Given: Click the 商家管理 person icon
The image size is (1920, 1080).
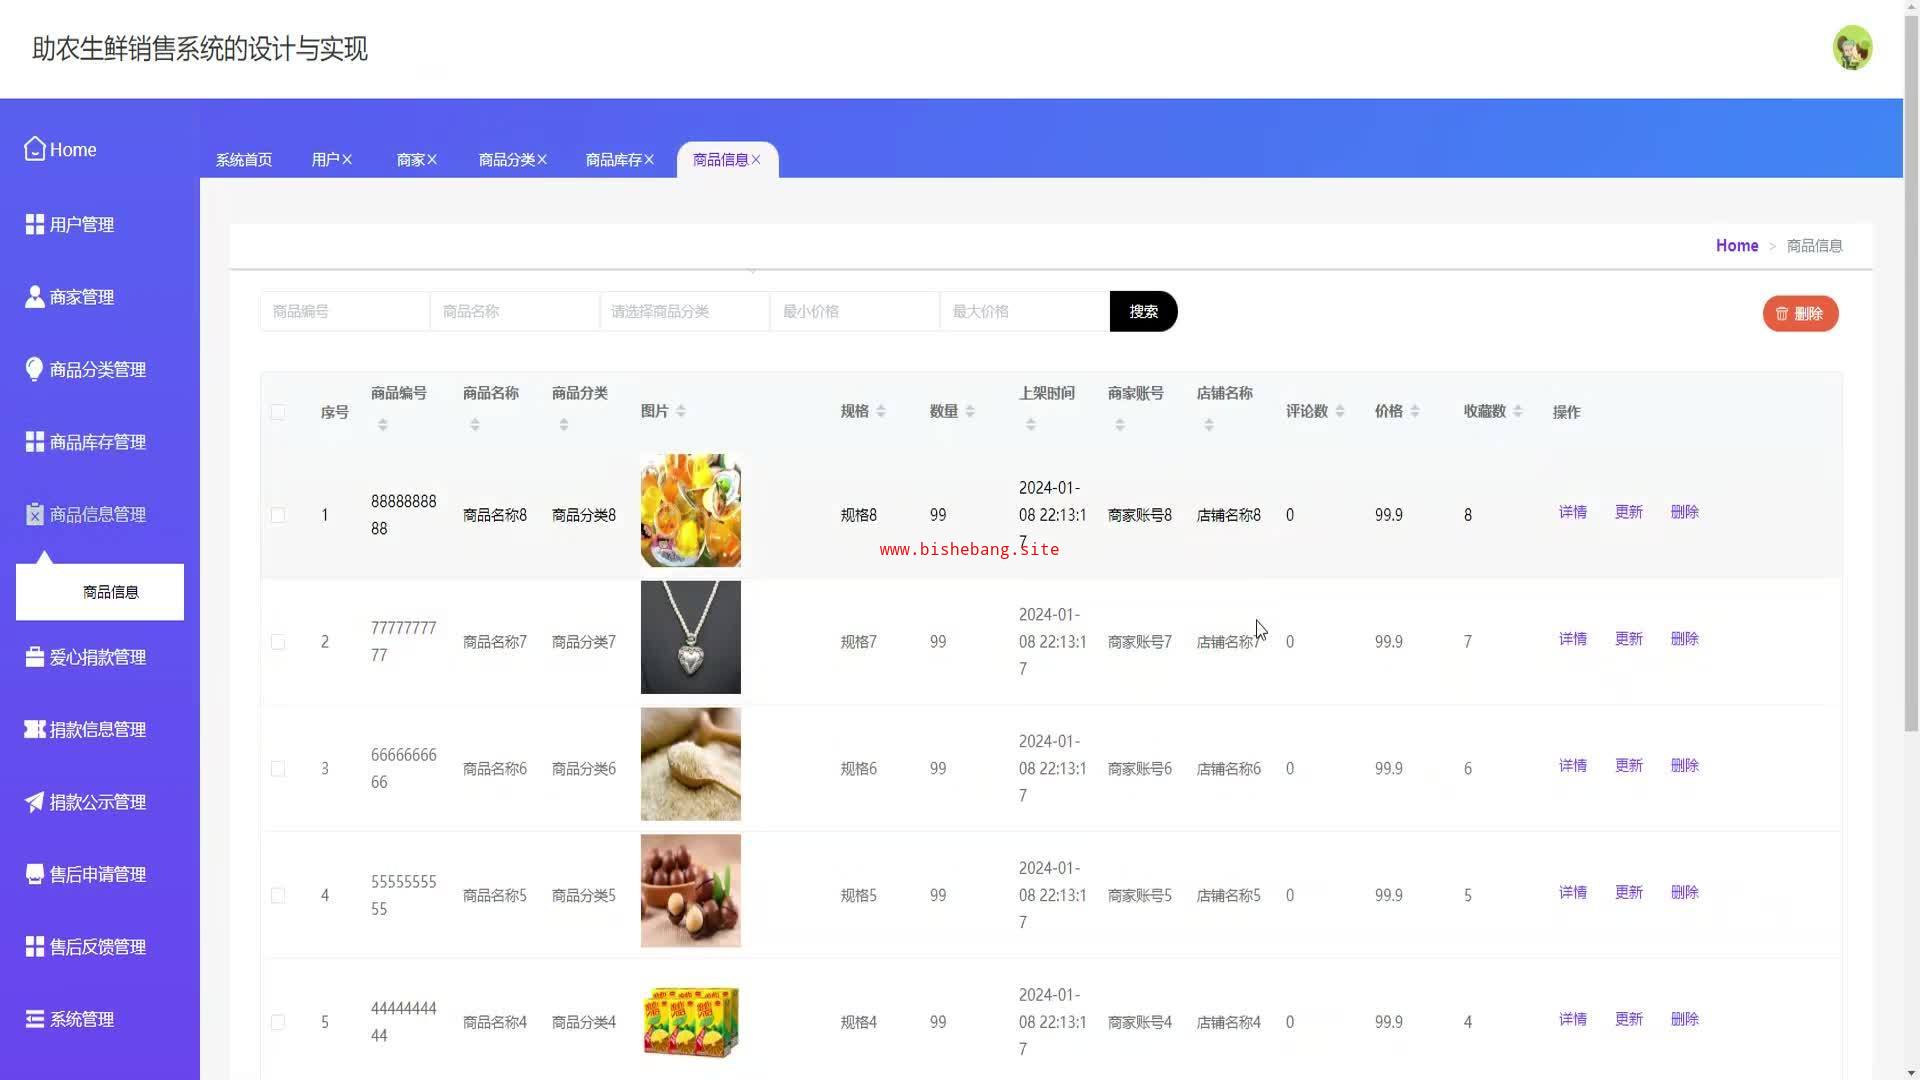Looking at the screenshot, I should (x=35, y=297).
